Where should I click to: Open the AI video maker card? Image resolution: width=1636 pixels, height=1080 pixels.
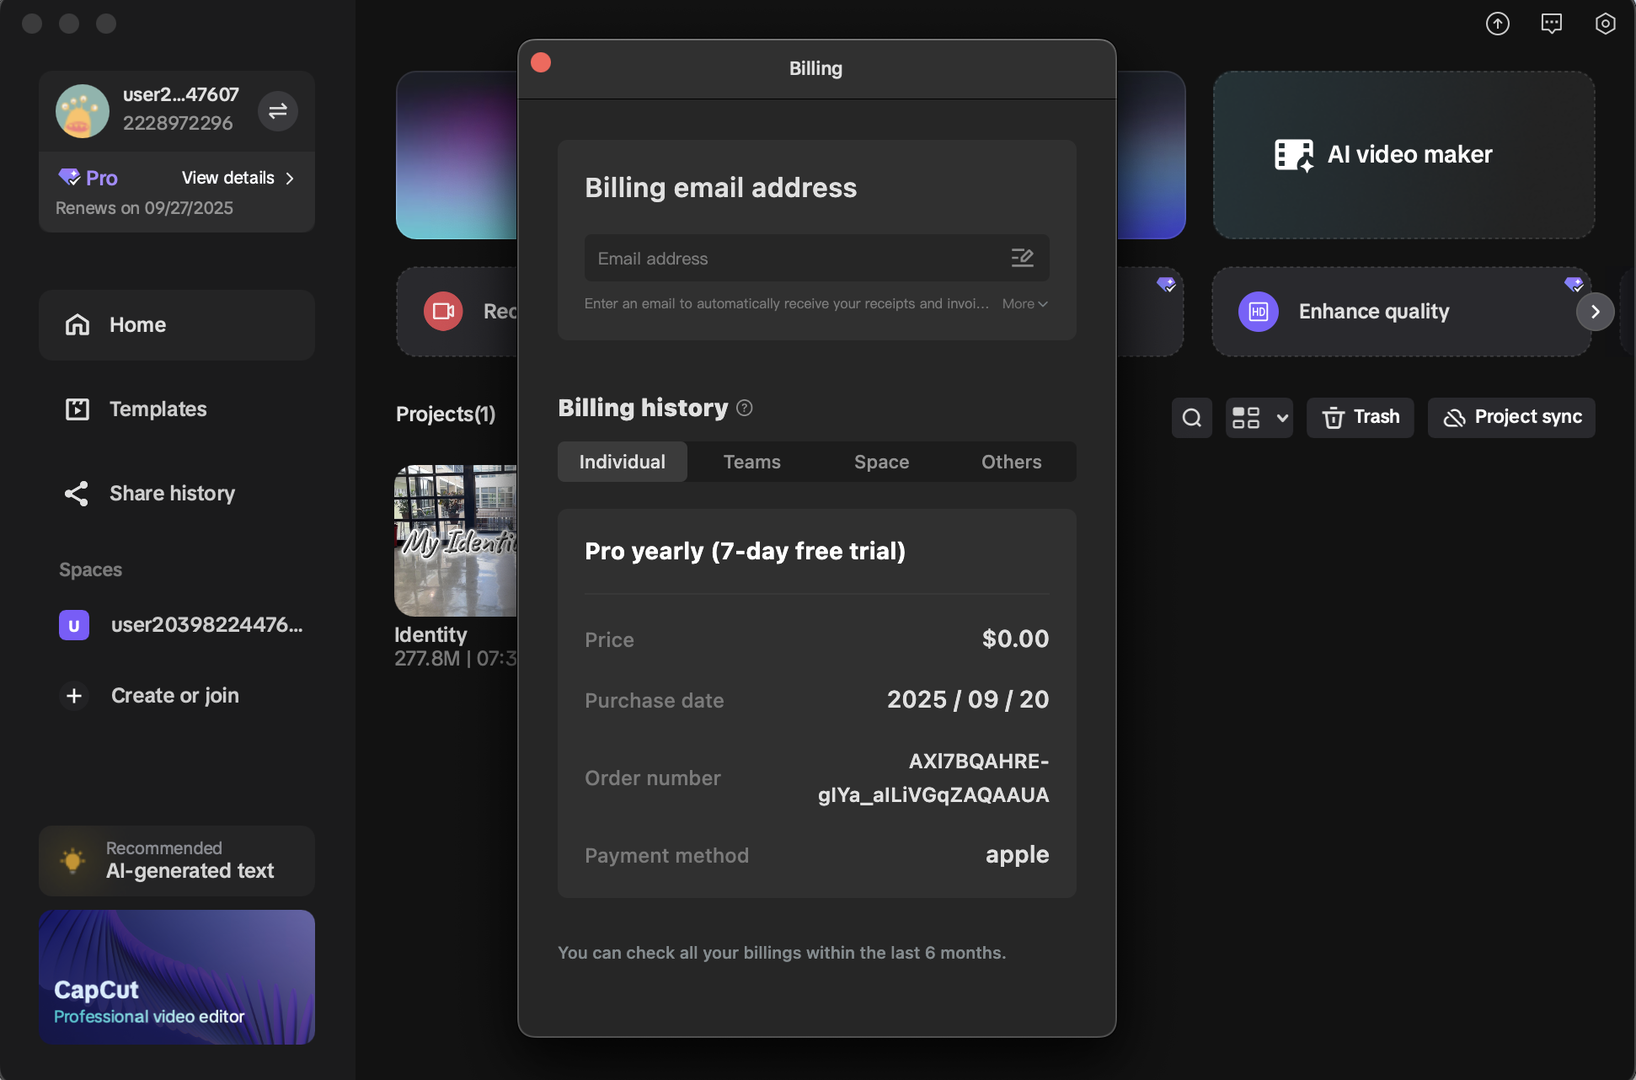pos(1403,155)
